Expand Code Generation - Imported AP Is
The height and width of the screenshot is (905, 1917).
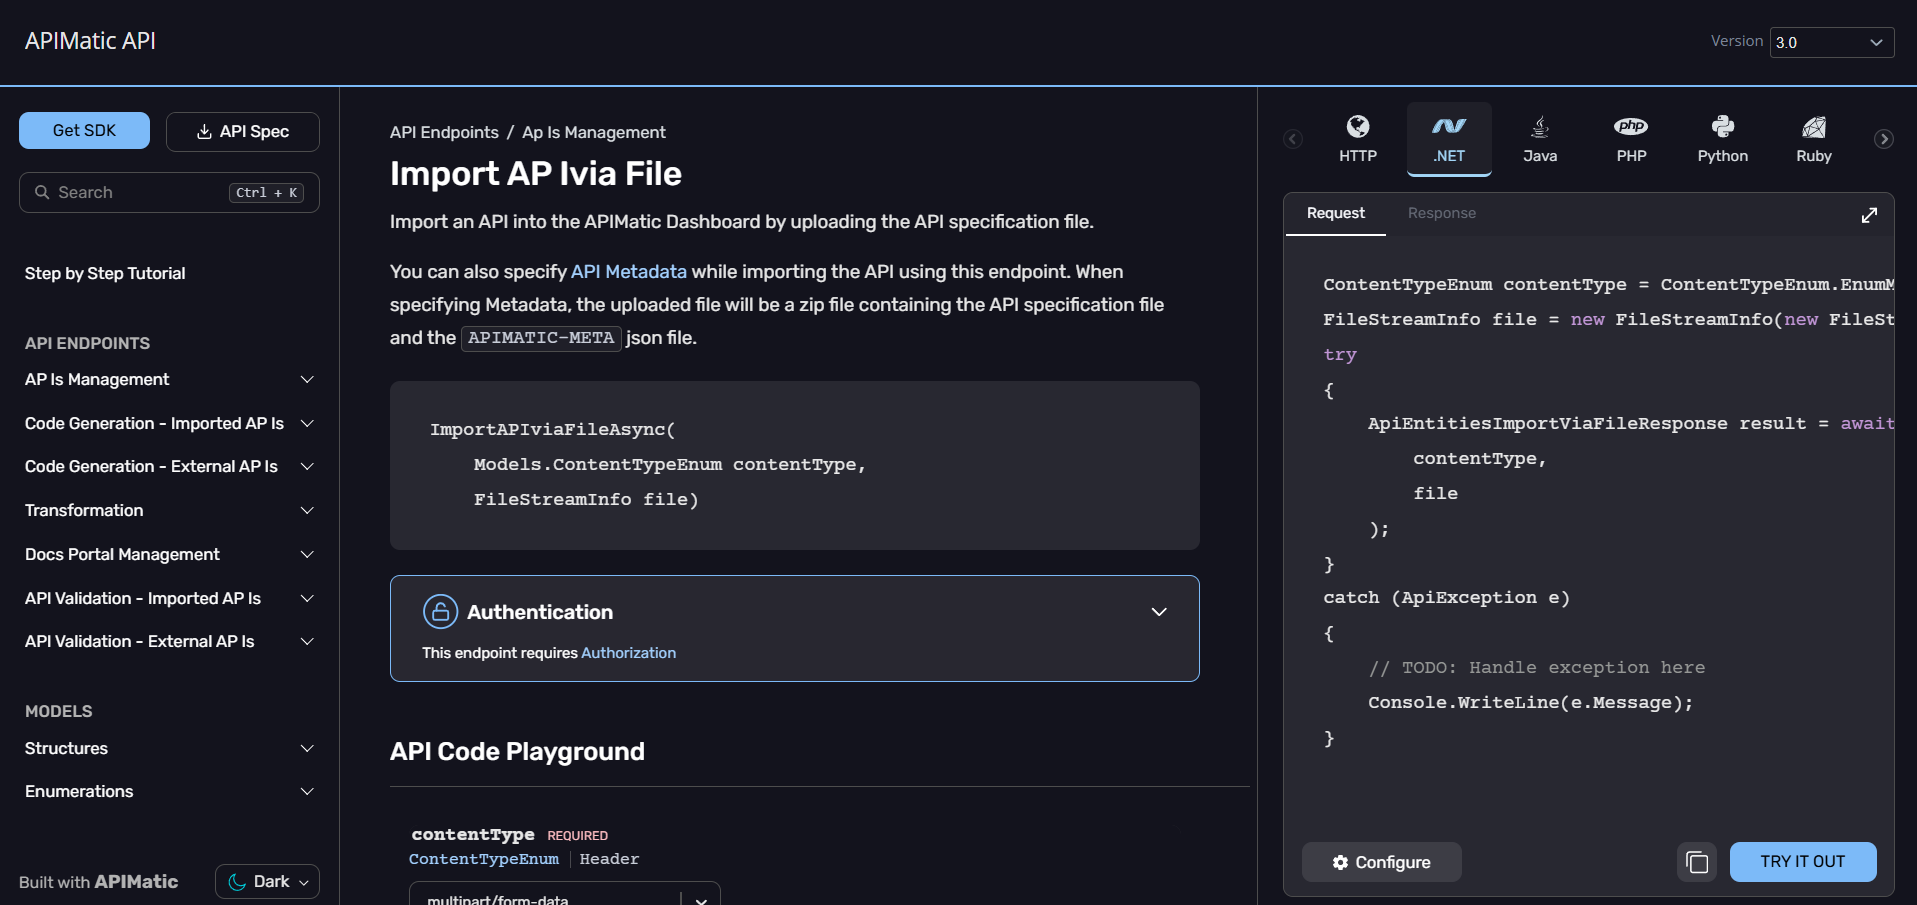click(169, 423)
